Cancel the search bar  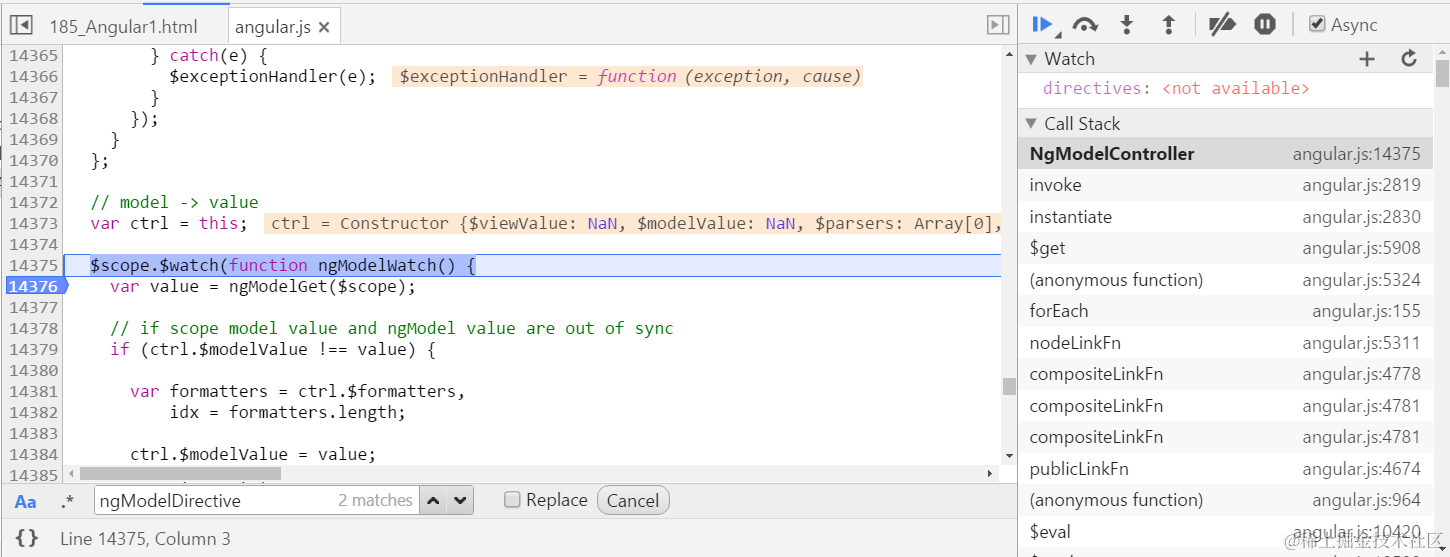coord(633,500)
